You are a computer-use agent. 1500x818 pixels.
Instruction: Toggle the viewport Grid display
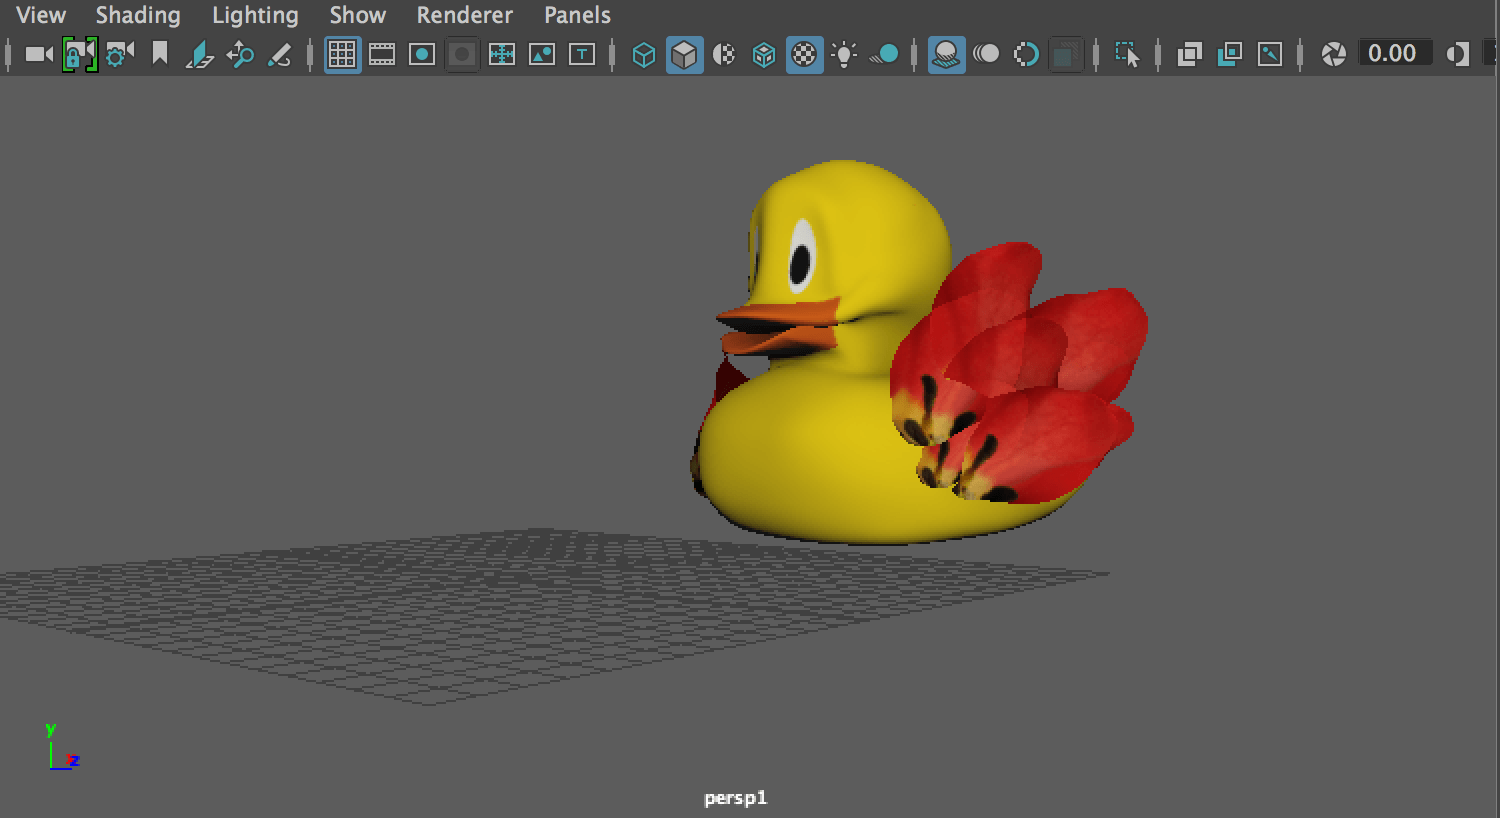coord(342,54)
